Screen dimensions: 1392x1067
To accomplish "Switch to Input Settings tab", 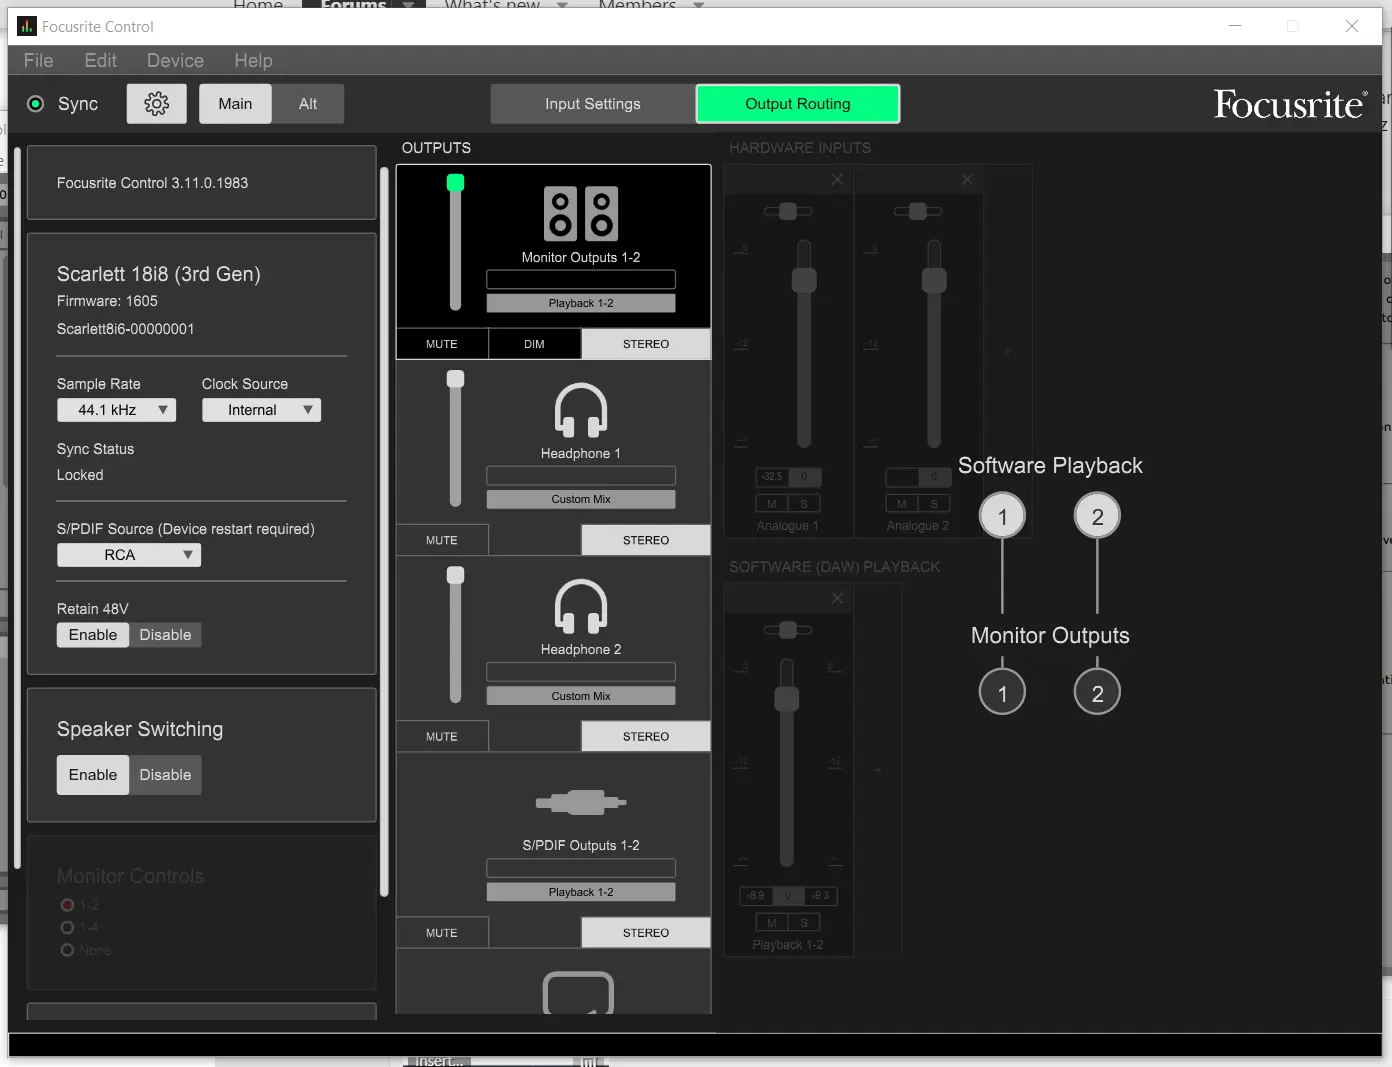I will pos(593,104).
